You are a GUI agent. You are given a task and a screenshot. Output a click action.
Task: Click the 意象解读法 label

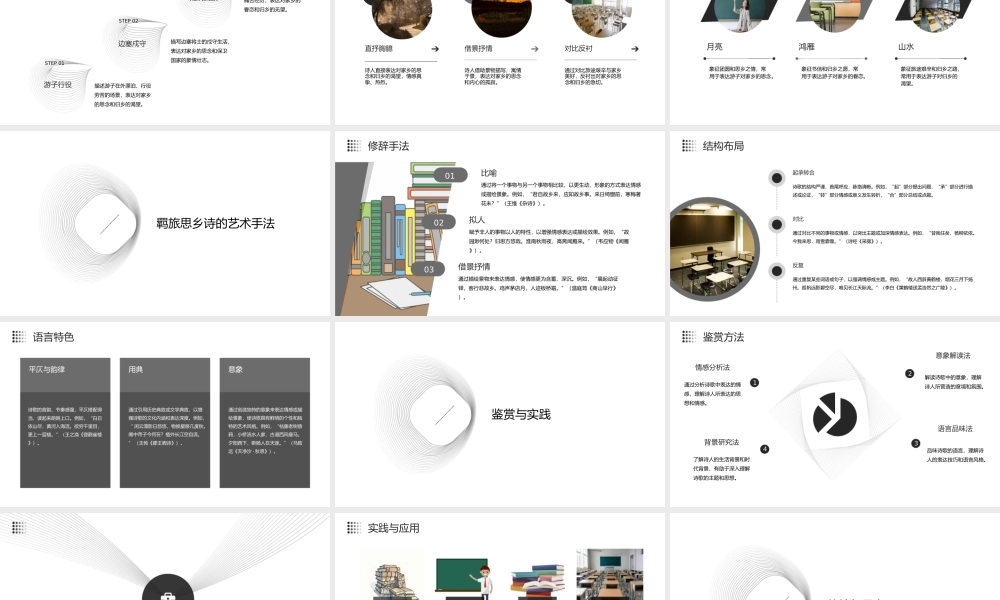tap(953, 355)
